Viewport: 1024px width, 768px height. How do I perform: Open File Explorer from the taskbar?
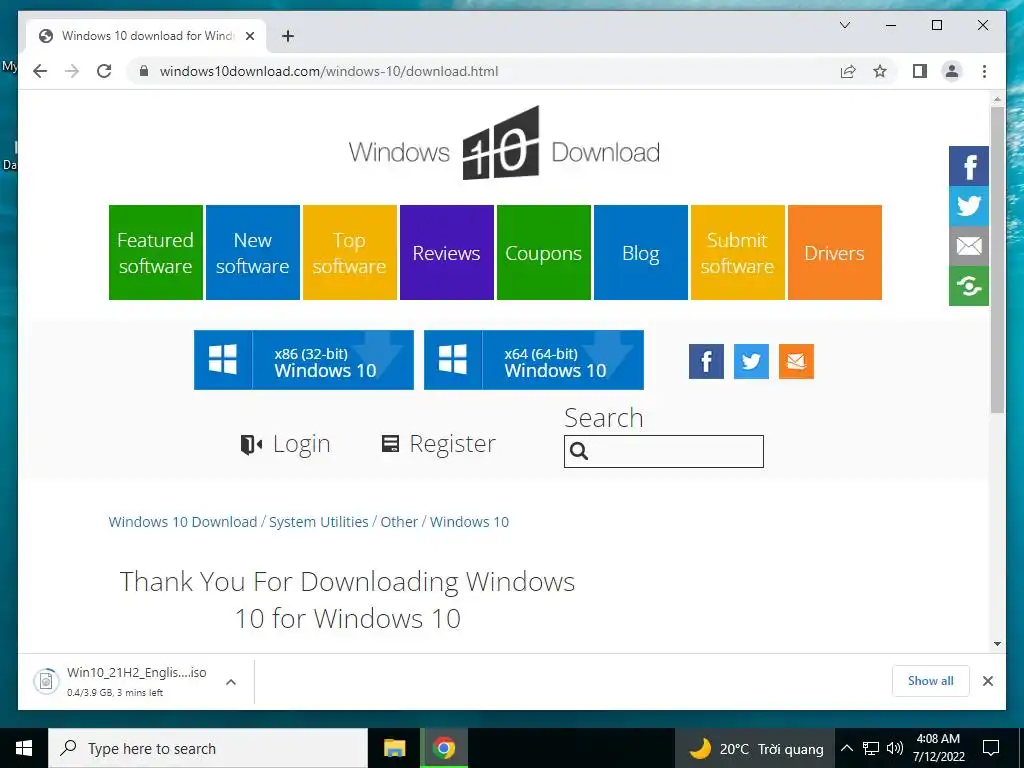coord(394,748)
